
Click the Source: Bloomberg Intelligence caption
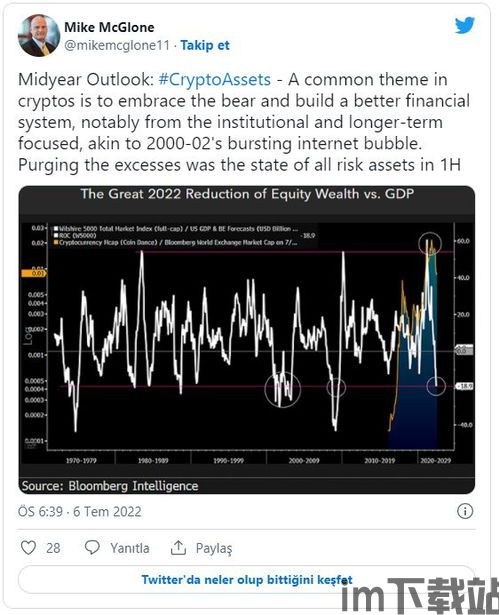point(110,486)
